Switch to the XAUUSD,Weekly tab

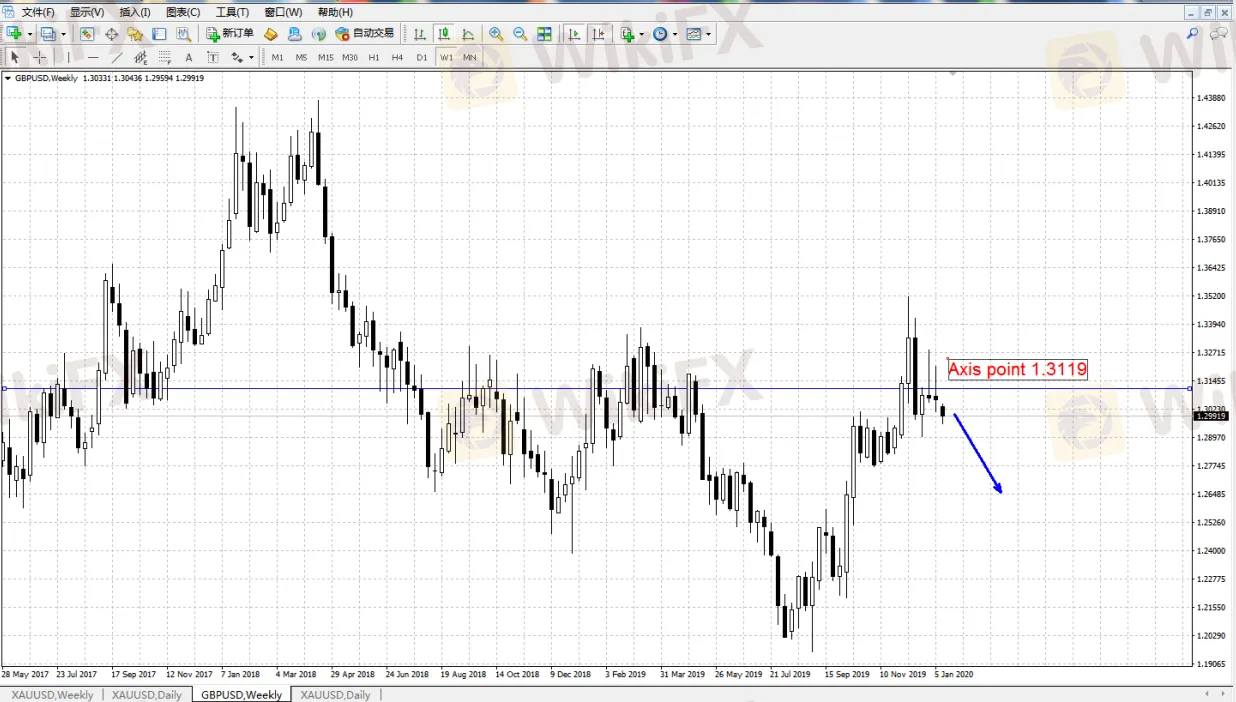point(51,694)
